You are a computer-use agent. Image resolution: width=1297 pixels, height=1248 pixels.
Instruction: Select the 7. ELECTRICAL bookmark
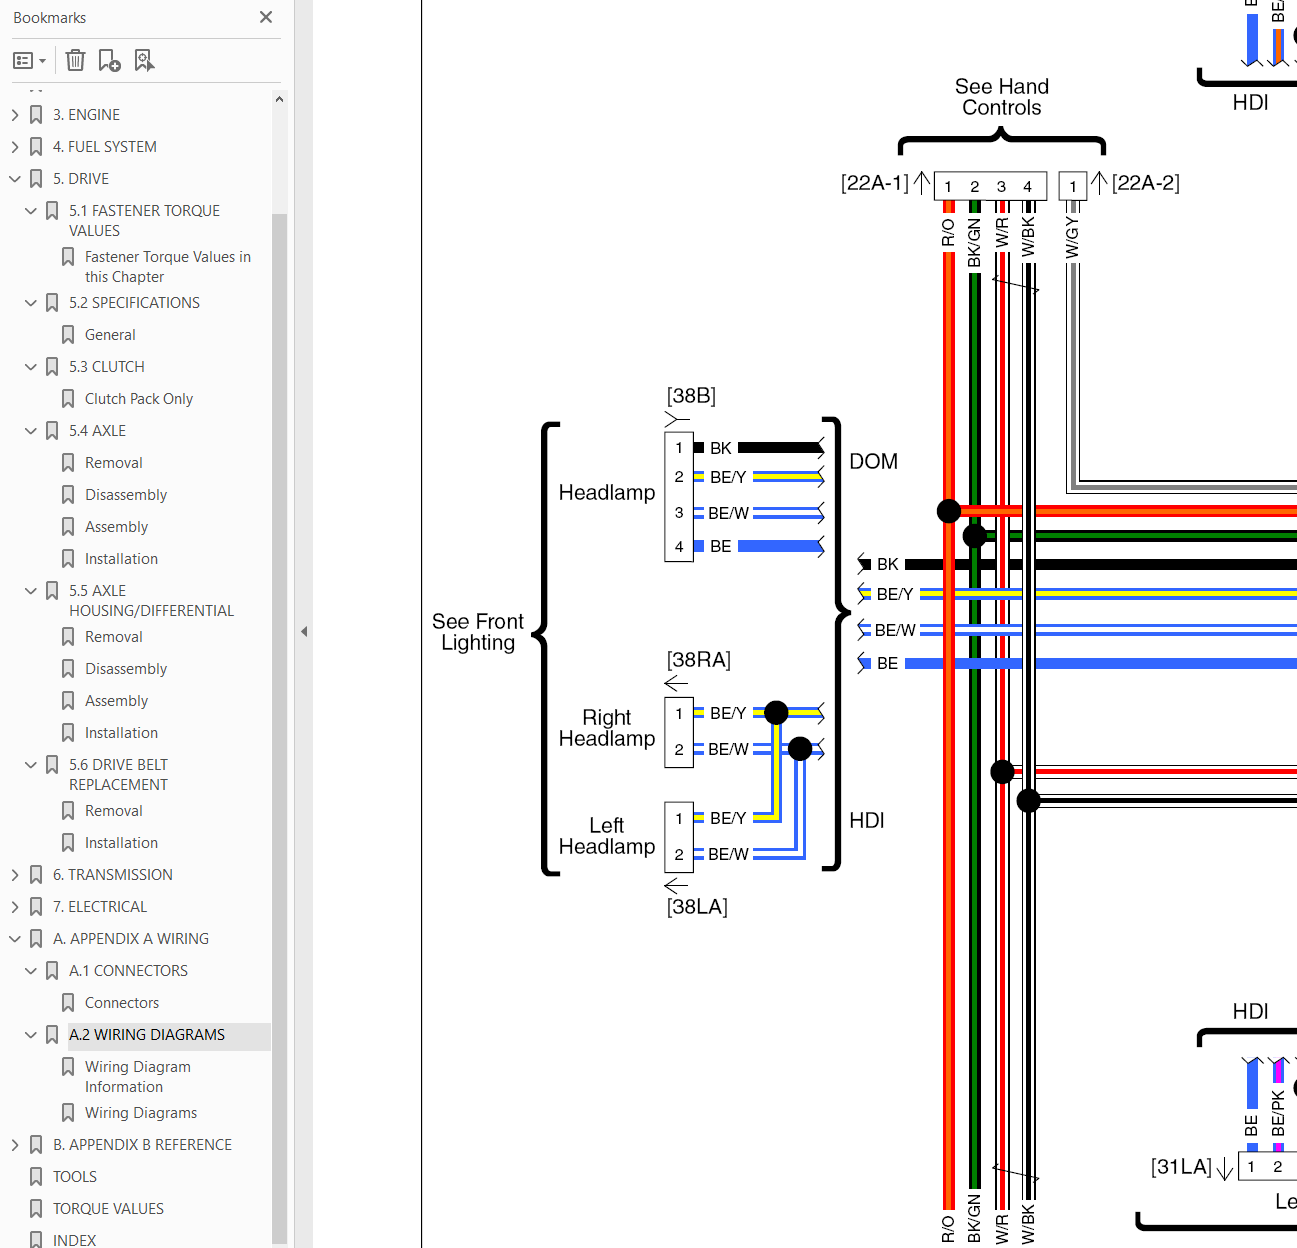(x=99, y=907)
